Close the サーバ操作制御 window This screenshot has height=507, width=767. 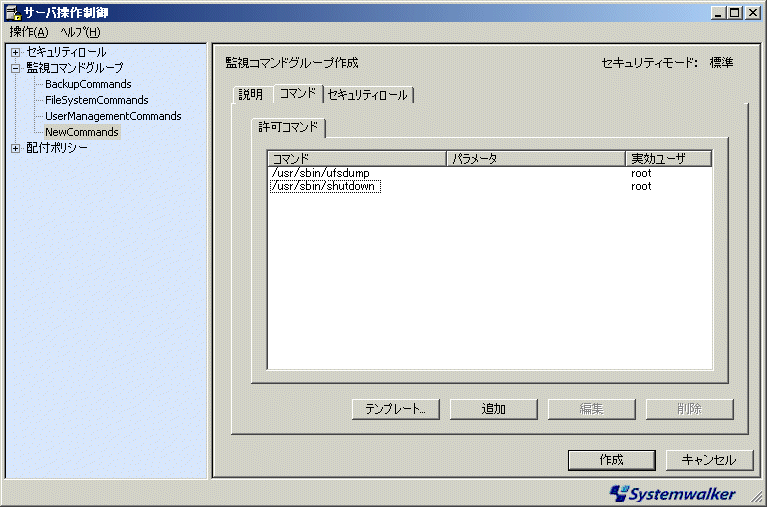tap(752, 13)
